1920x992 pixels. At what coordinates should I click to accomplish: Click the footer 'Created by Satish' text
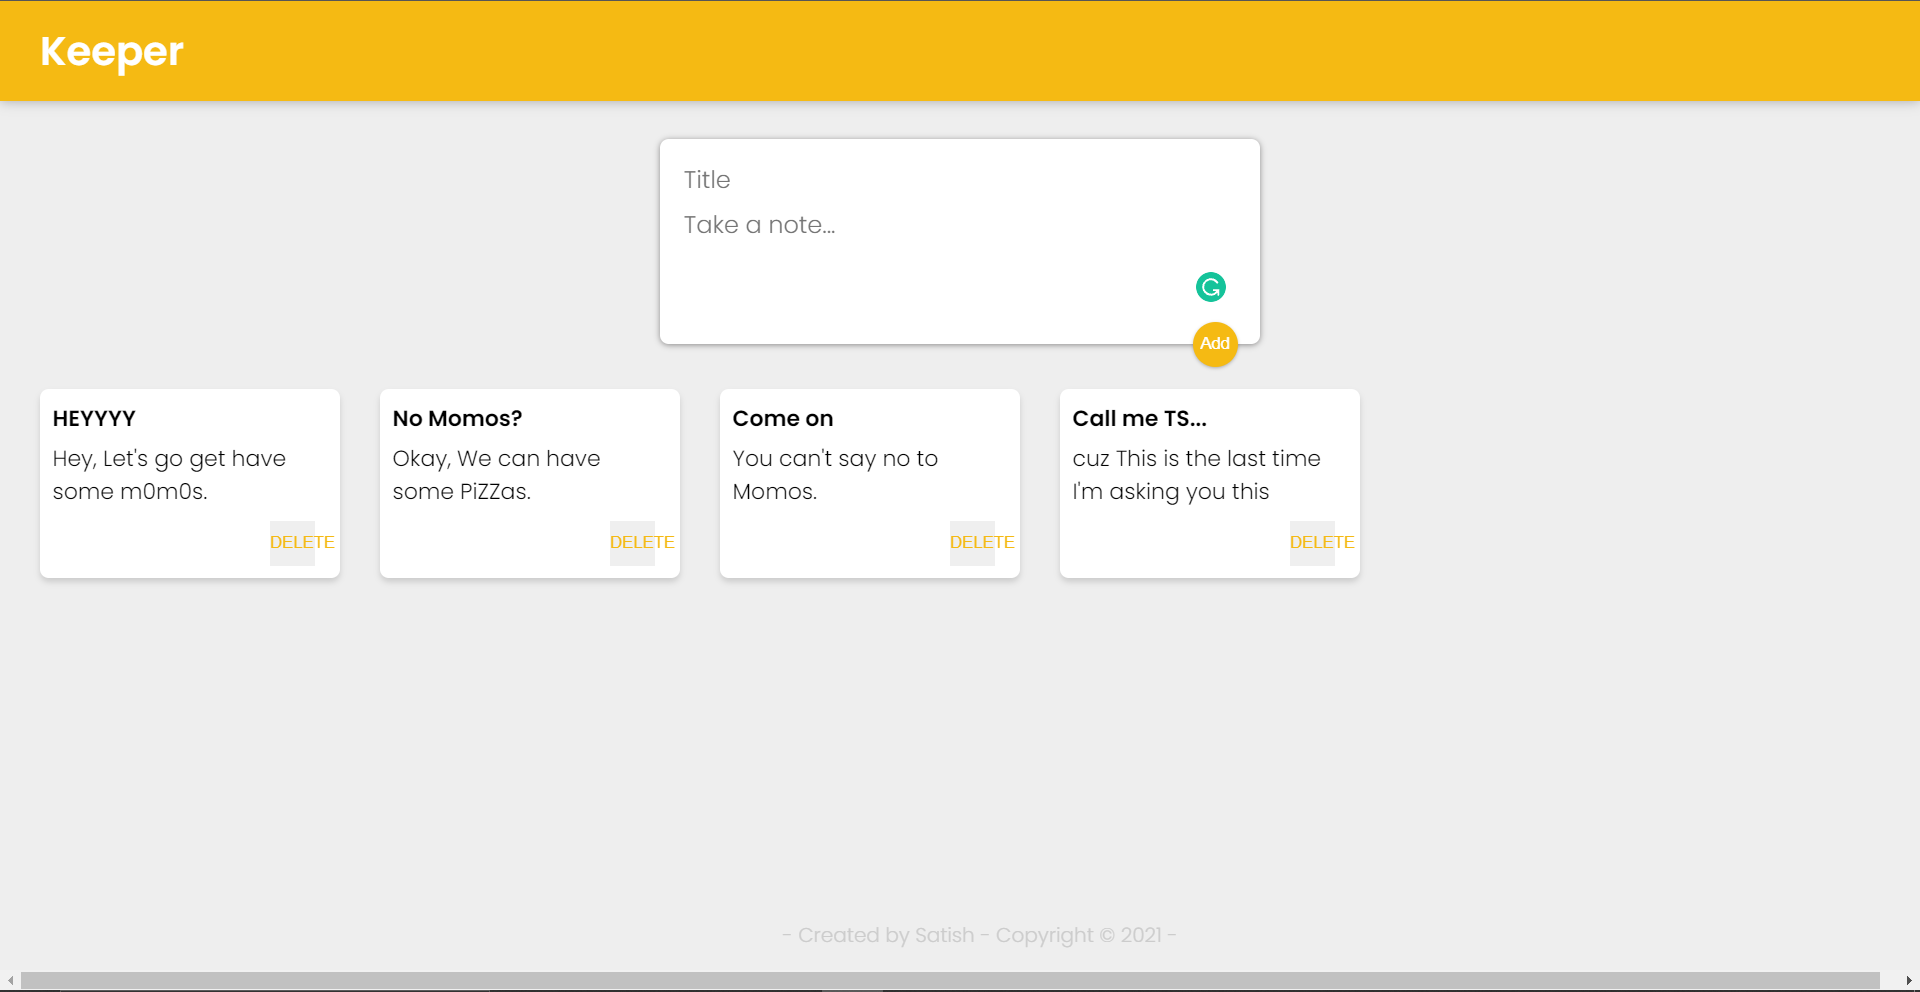886,935
